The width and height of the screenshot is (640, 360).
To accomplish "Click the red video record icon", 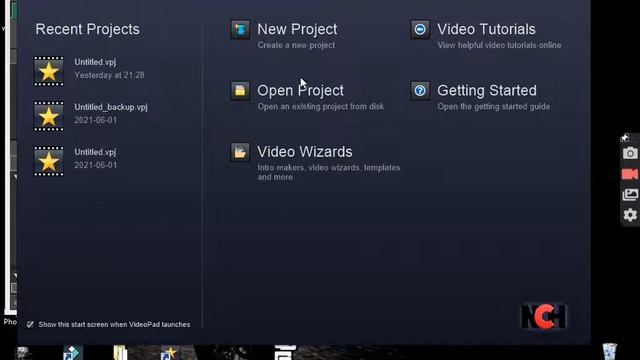I will click(x=630, y=174).
